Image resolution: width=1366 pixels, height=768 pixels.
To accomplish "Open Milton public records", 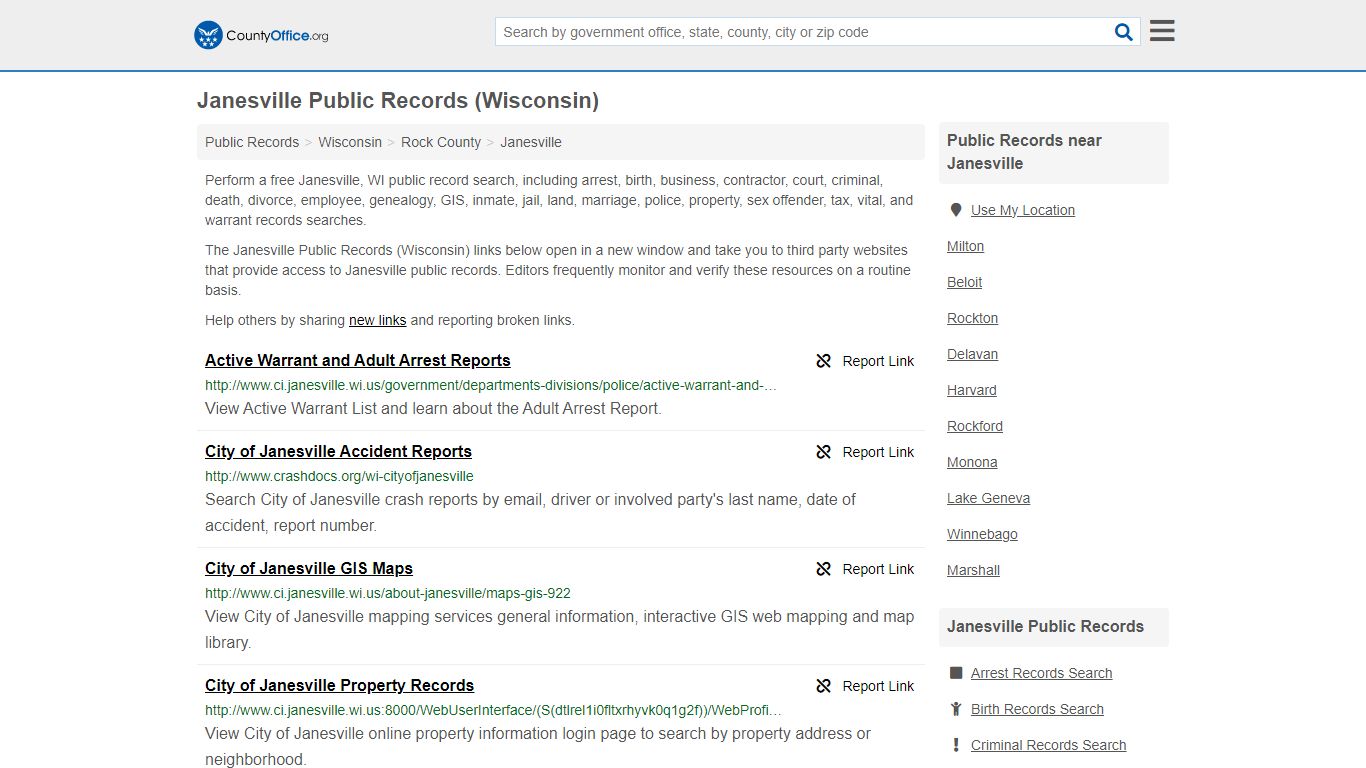I will coord(965,246).
